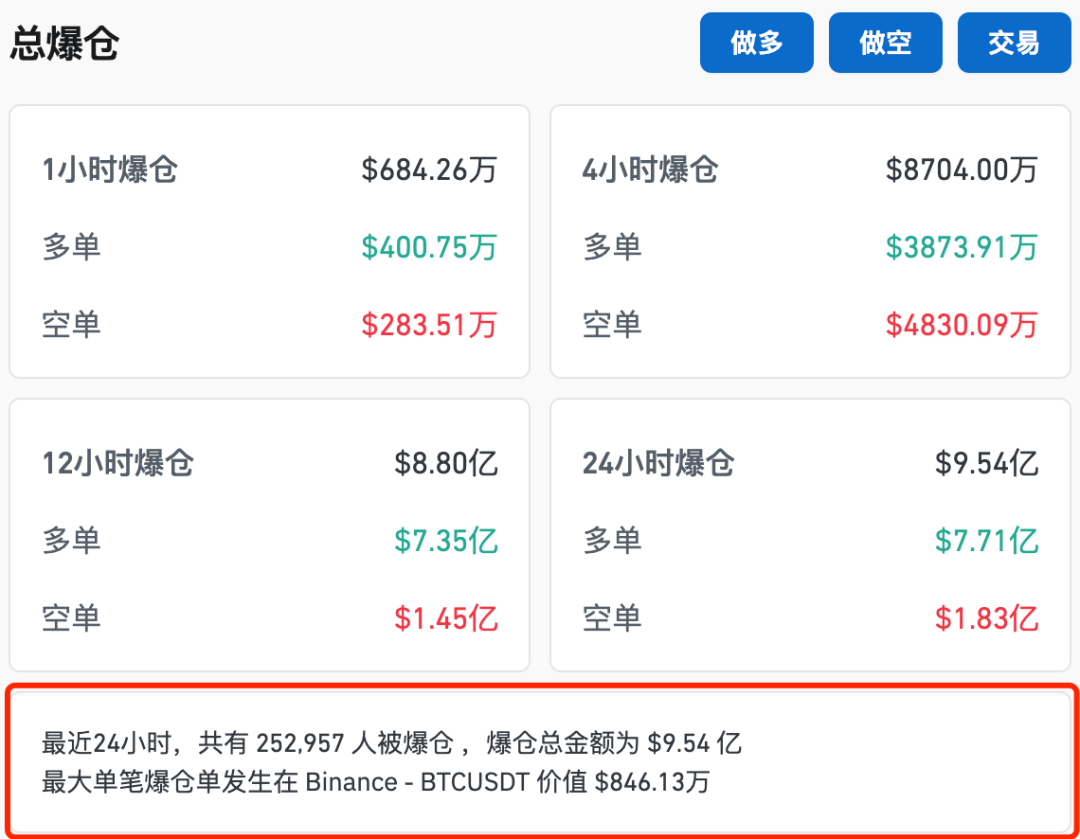Click the 做空 (Short) button
Viewport: 1080px width, 839px height.
tap(885, 42)
